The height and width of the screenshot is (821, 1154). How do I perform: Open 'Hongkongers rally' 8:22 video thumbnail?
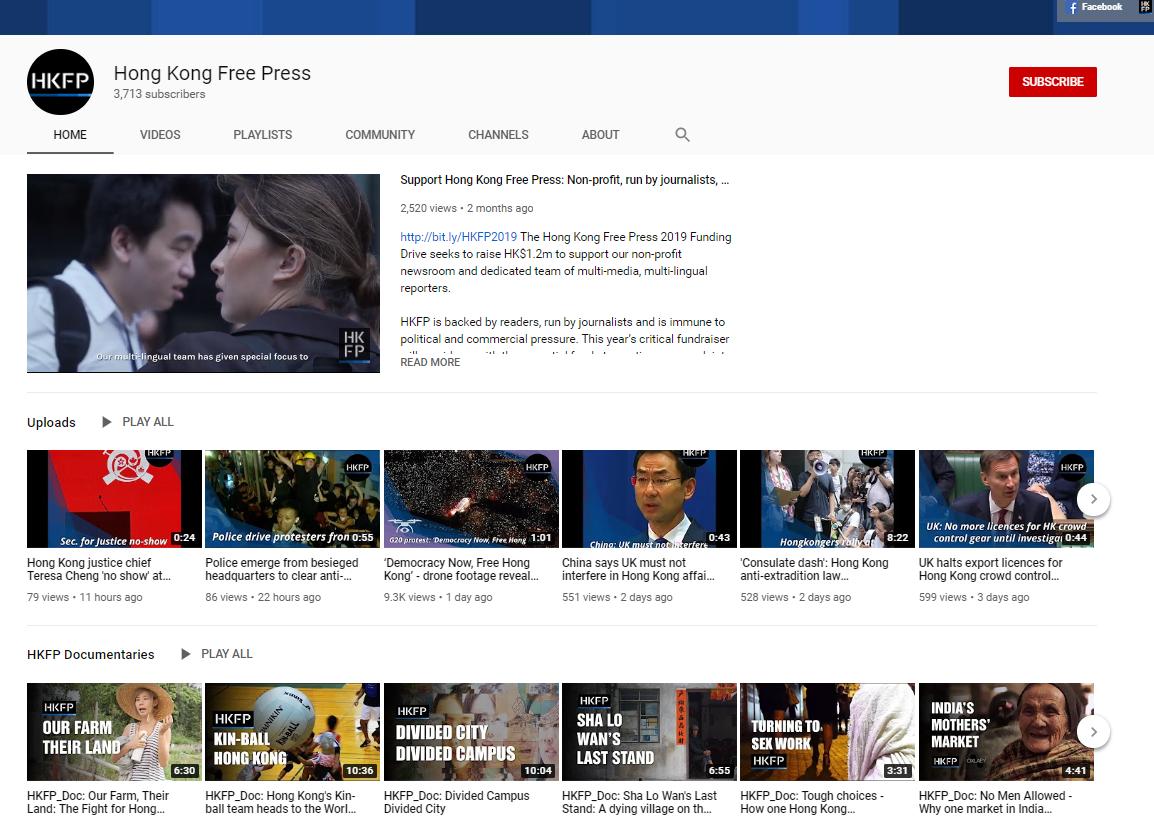point(827,499)
